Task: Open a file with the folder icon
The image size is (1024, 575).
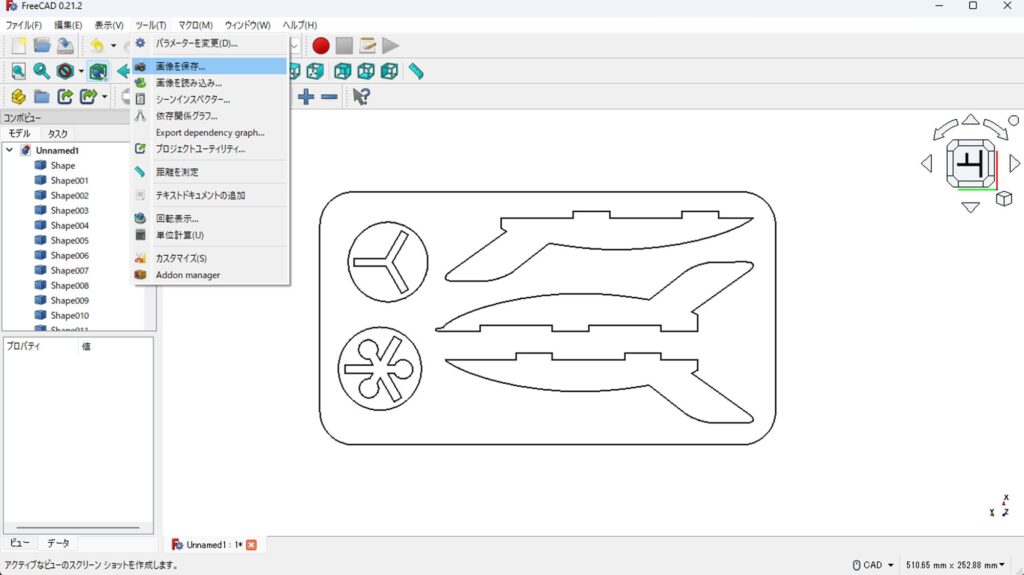Action: (x=42, y=45)
